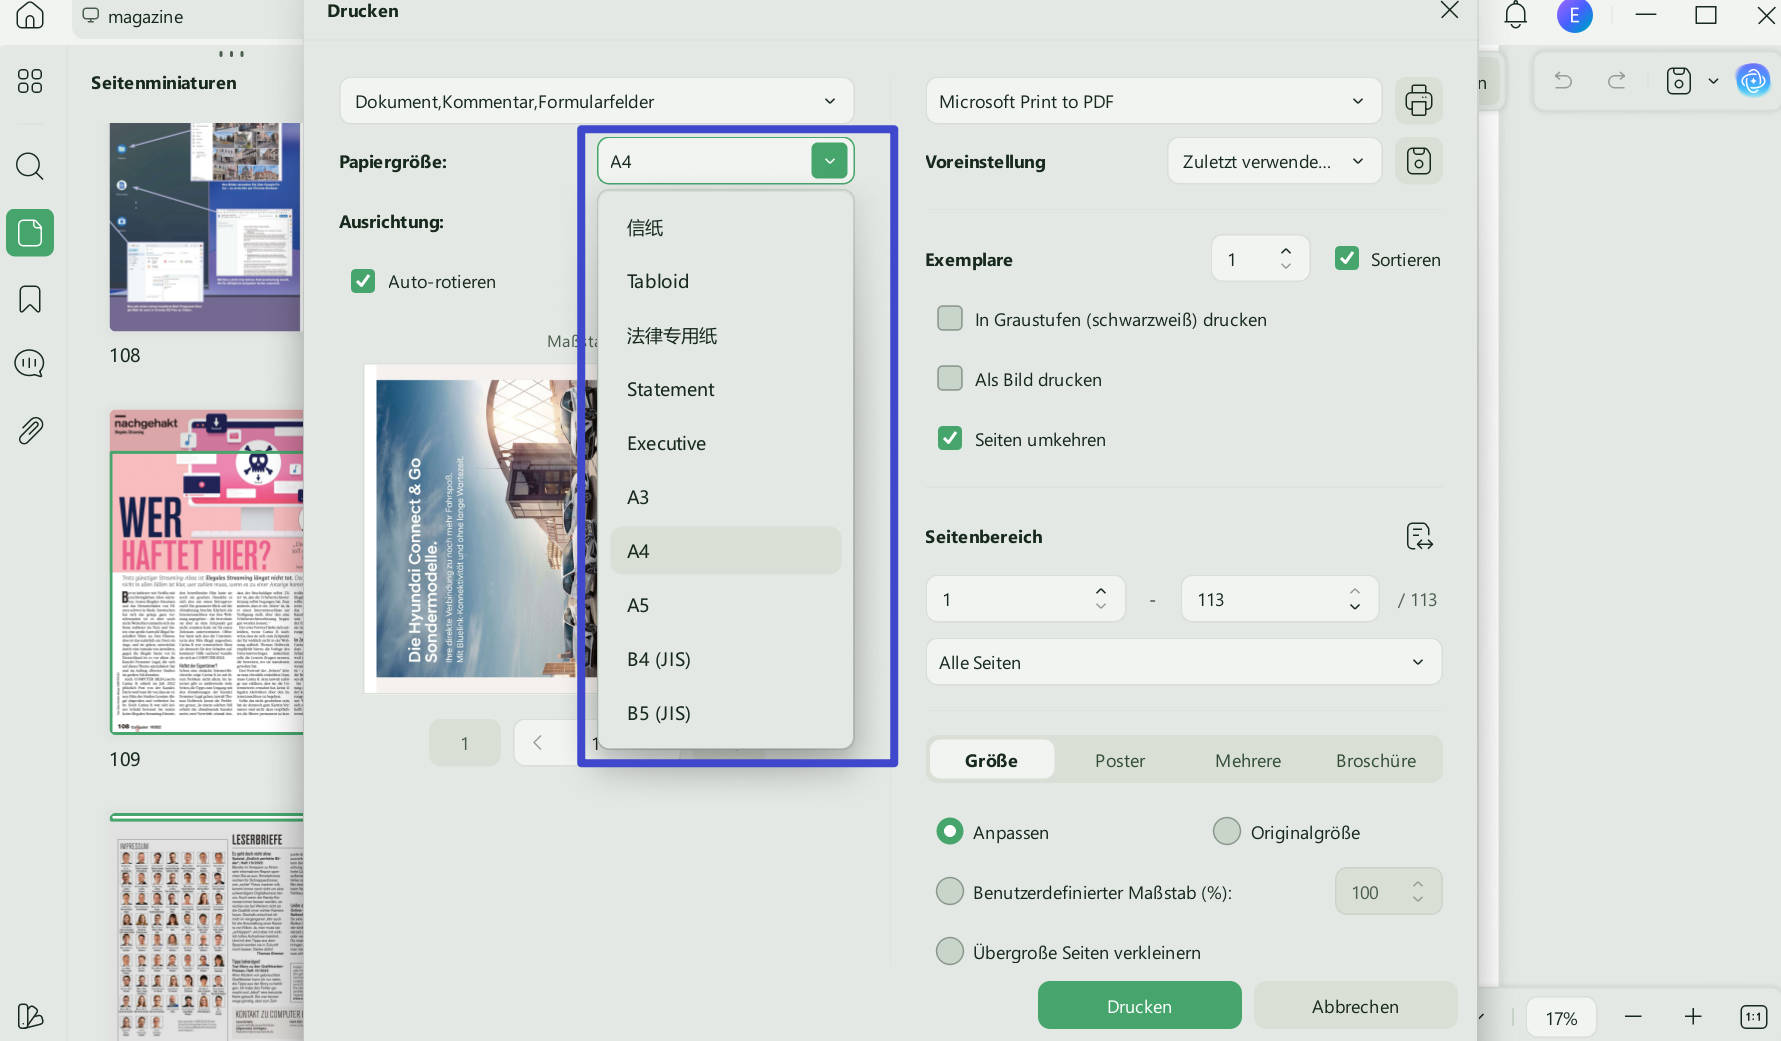Uncheck the Auto-rotieren checkbox
Image resolution: width=1781 pixels, height=1041 pixels.
(x=363, y=281)
